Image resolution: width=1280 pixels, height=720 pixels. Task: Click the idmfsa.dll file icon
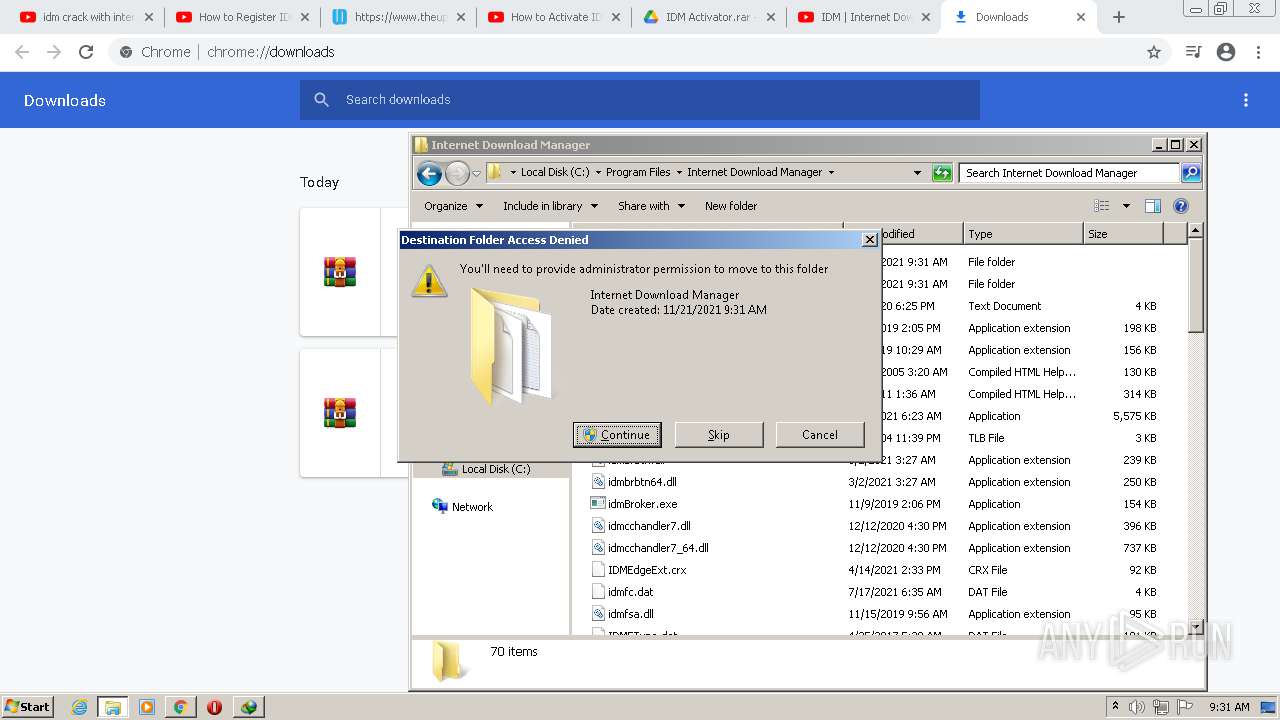pyautogui.click(x=598, y=614)
